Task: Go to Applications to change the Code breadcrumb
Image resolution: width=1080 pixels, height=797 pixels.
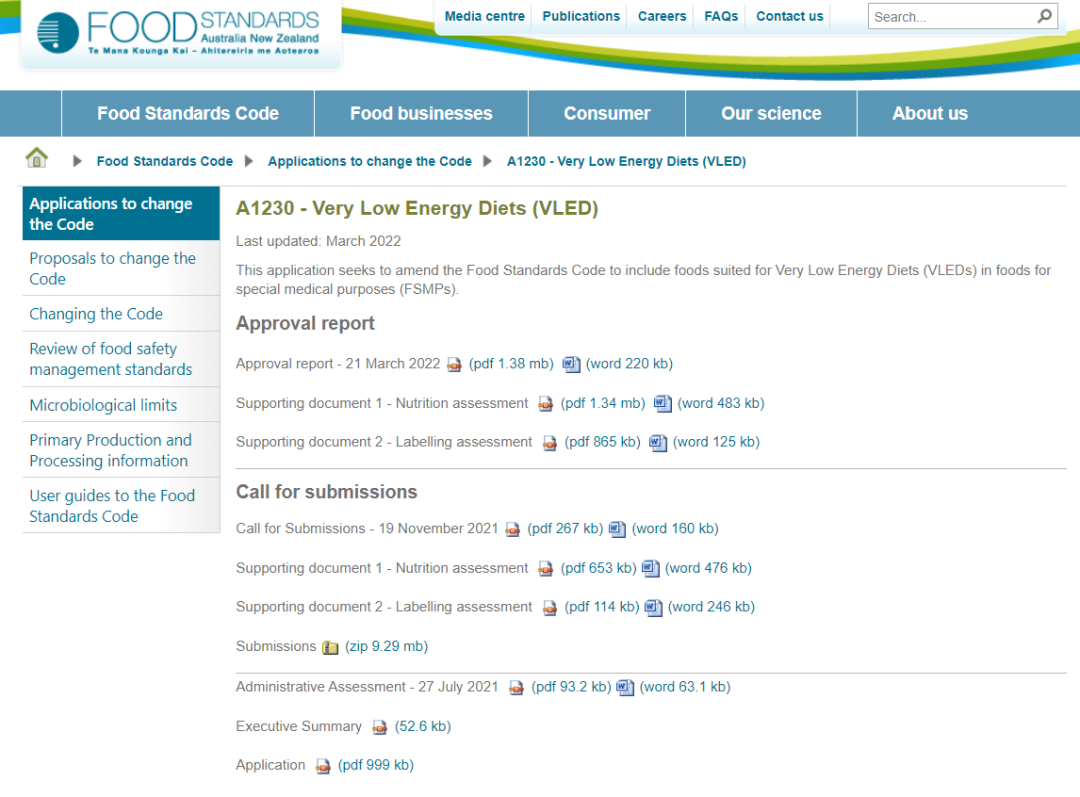Action: (369, 161)
